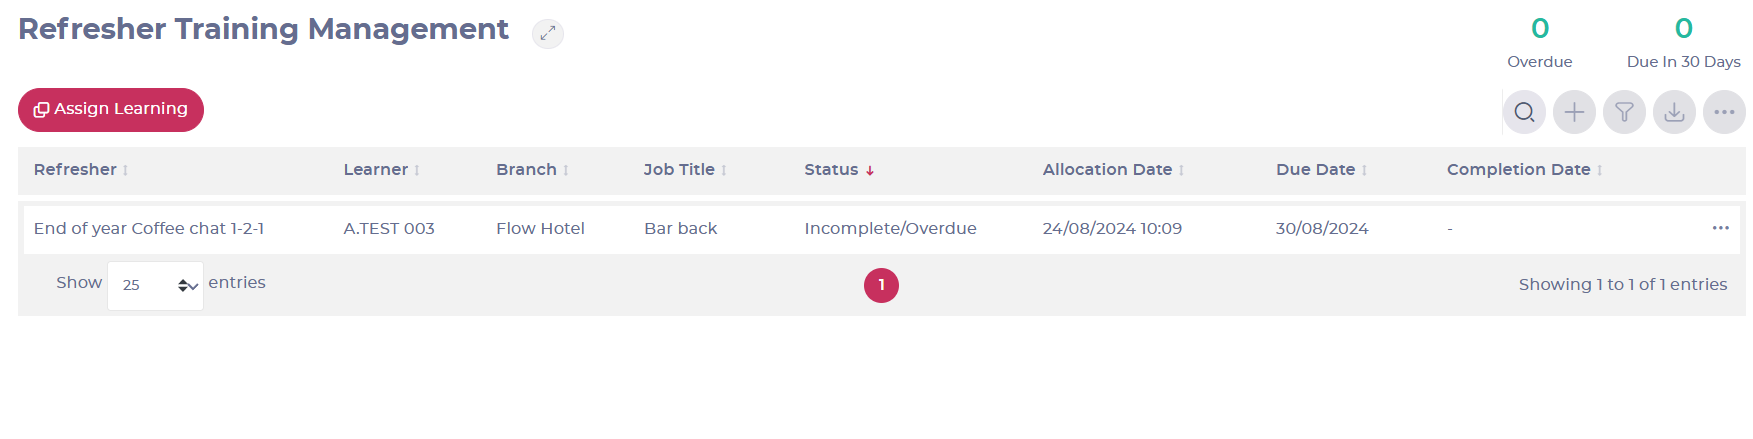Sort by Refresher column
The width and height of the screenshot is (1753, 439).
point(81,170)
